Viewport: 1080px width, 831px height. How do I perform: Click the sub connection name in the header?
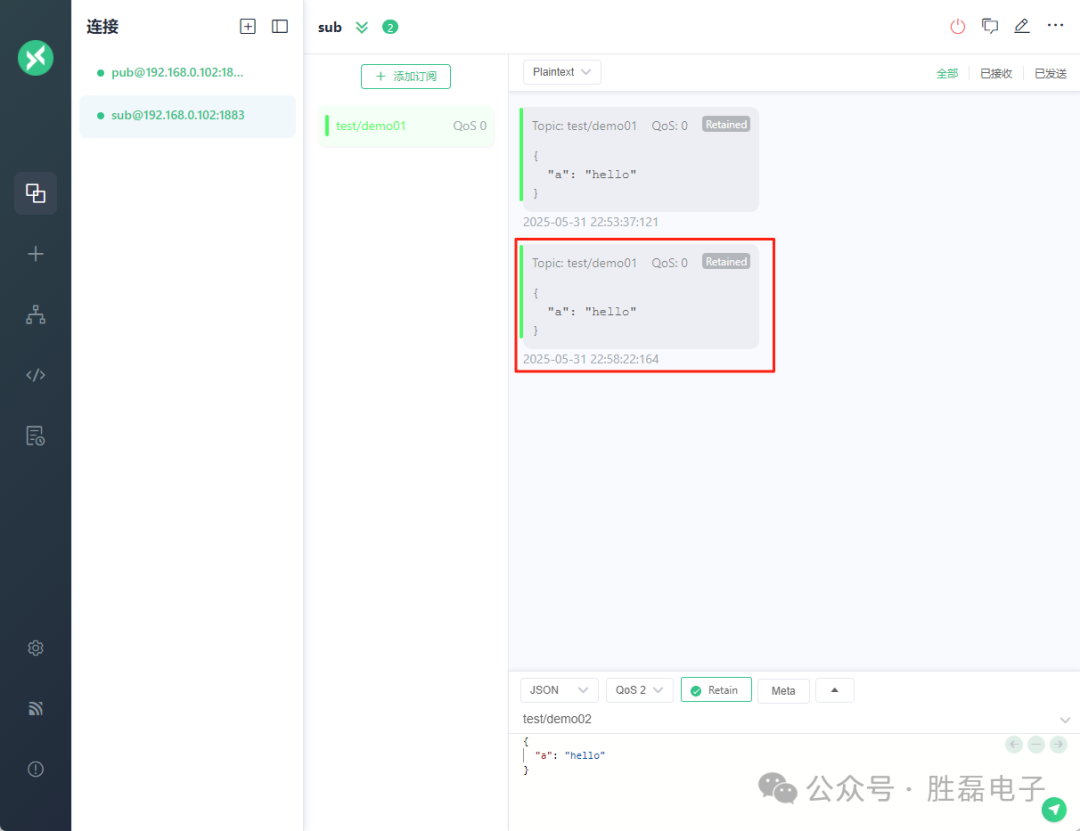[x=329, y=28]
